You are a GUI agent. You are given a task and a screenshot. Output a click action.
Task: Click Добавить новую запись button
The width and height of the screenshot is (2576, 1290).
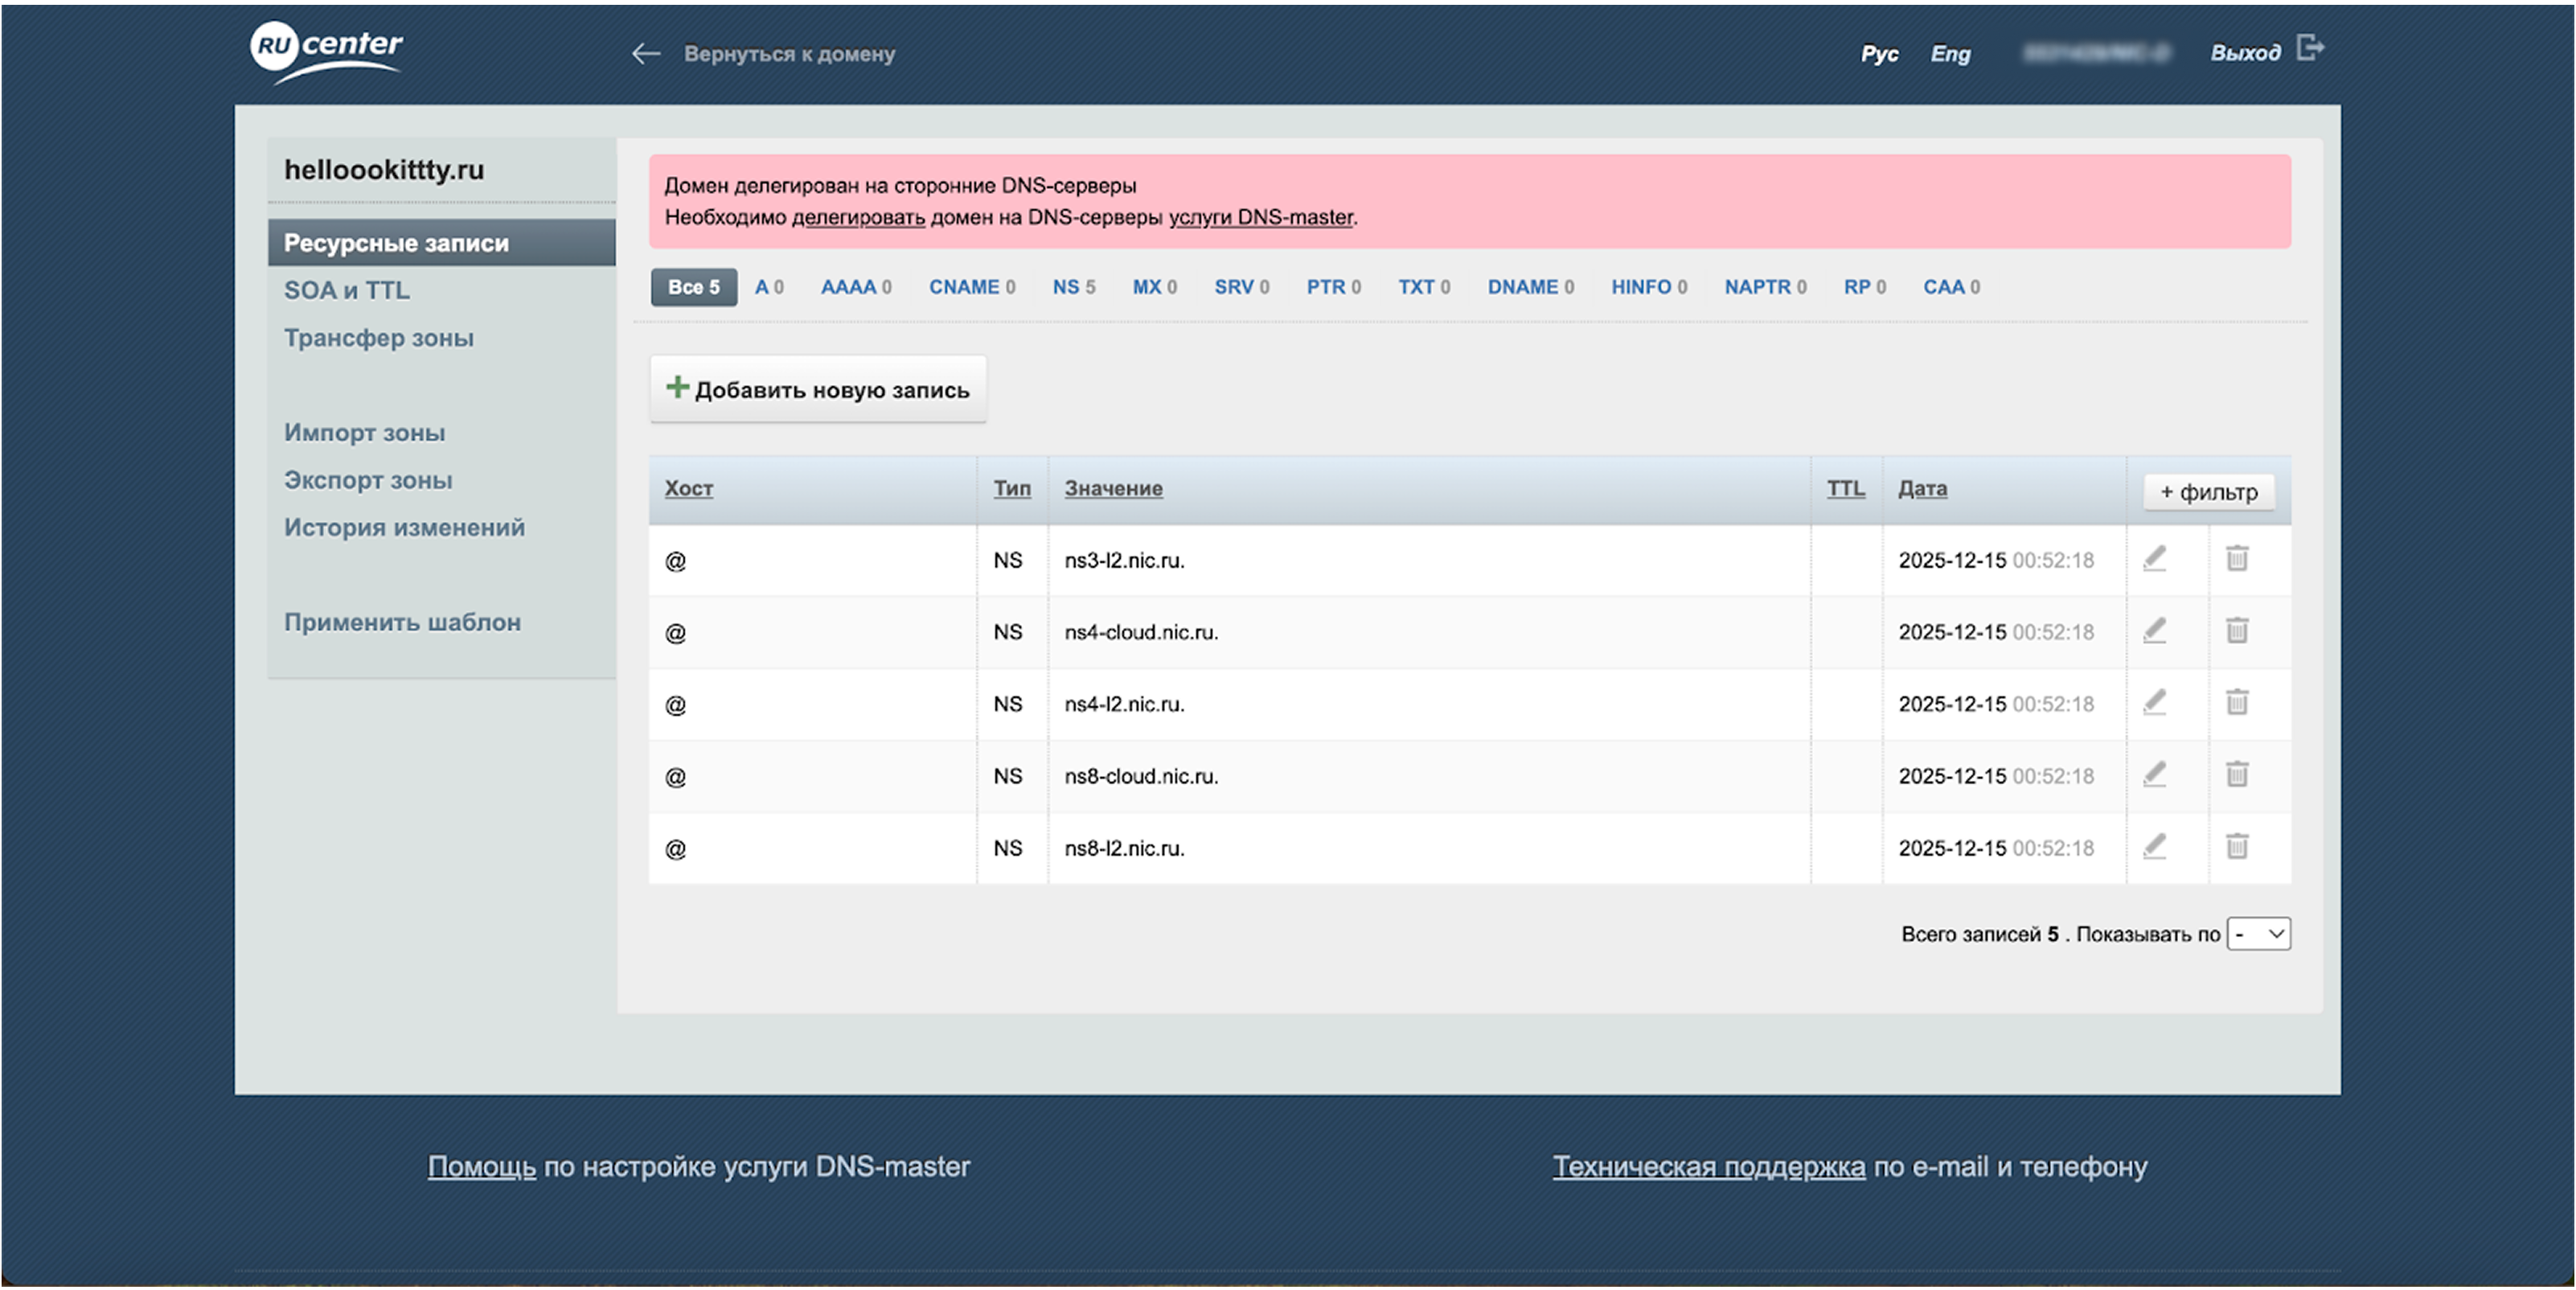pos(818,389)
